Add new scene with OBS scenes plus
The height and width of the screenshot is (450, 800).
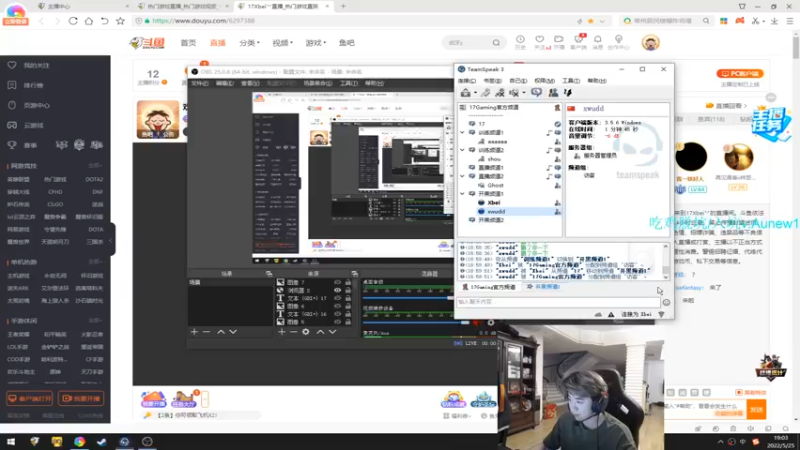coord(194,332)
